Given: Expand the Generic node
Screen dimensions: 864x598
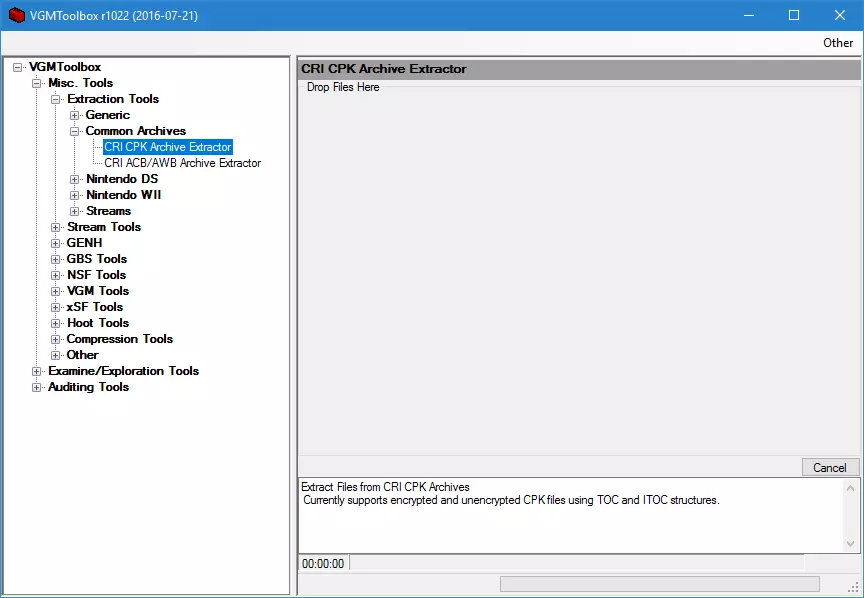Looking at the screenshot, I should click(74, 115).
